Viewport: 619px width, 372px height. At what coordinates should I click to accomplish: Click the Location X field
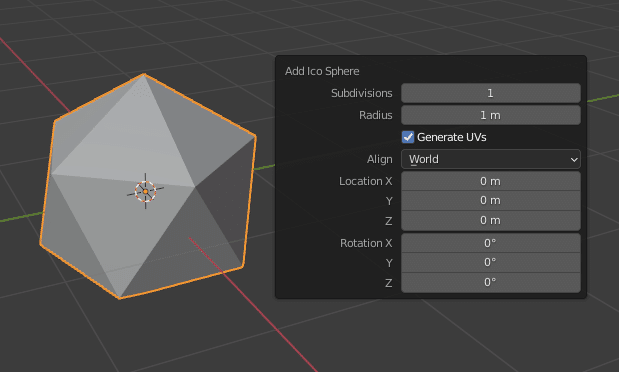491,181
